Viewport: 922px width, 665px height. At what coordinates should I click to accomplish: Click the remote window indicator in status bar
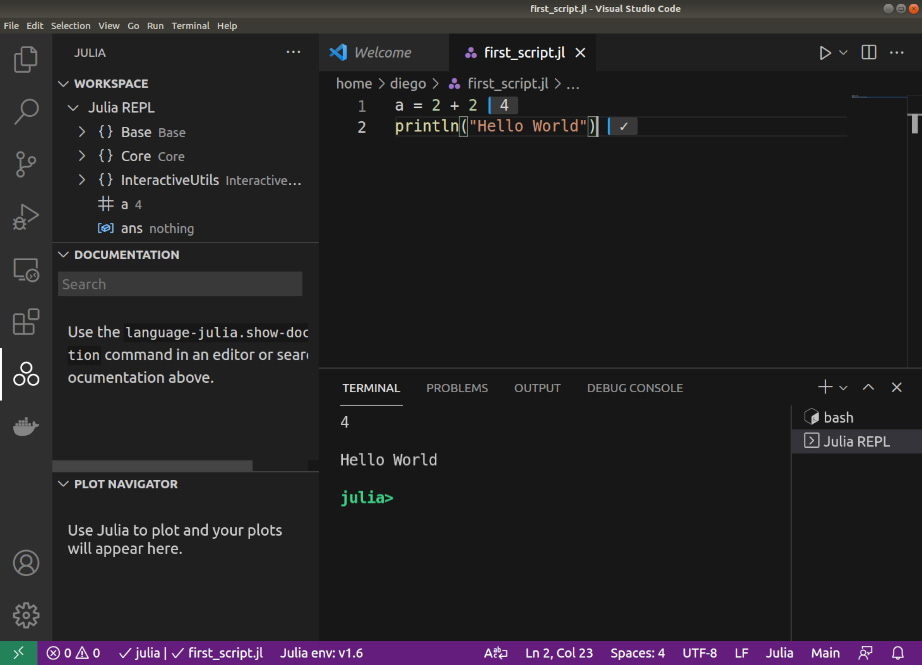pyautogui.click(x=19, y=653)
